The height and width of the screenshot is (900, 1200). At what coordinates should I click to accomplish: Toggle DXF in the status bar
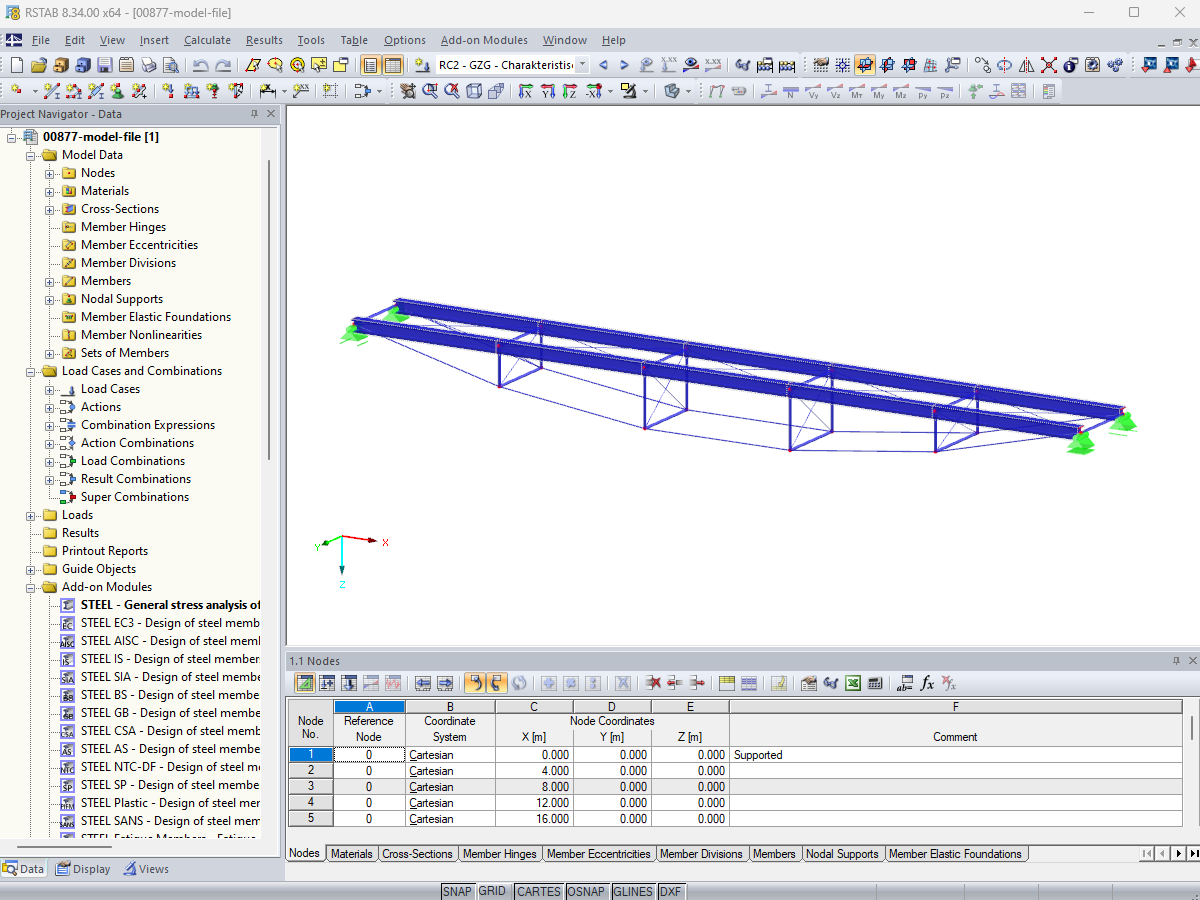click(670, 892)
